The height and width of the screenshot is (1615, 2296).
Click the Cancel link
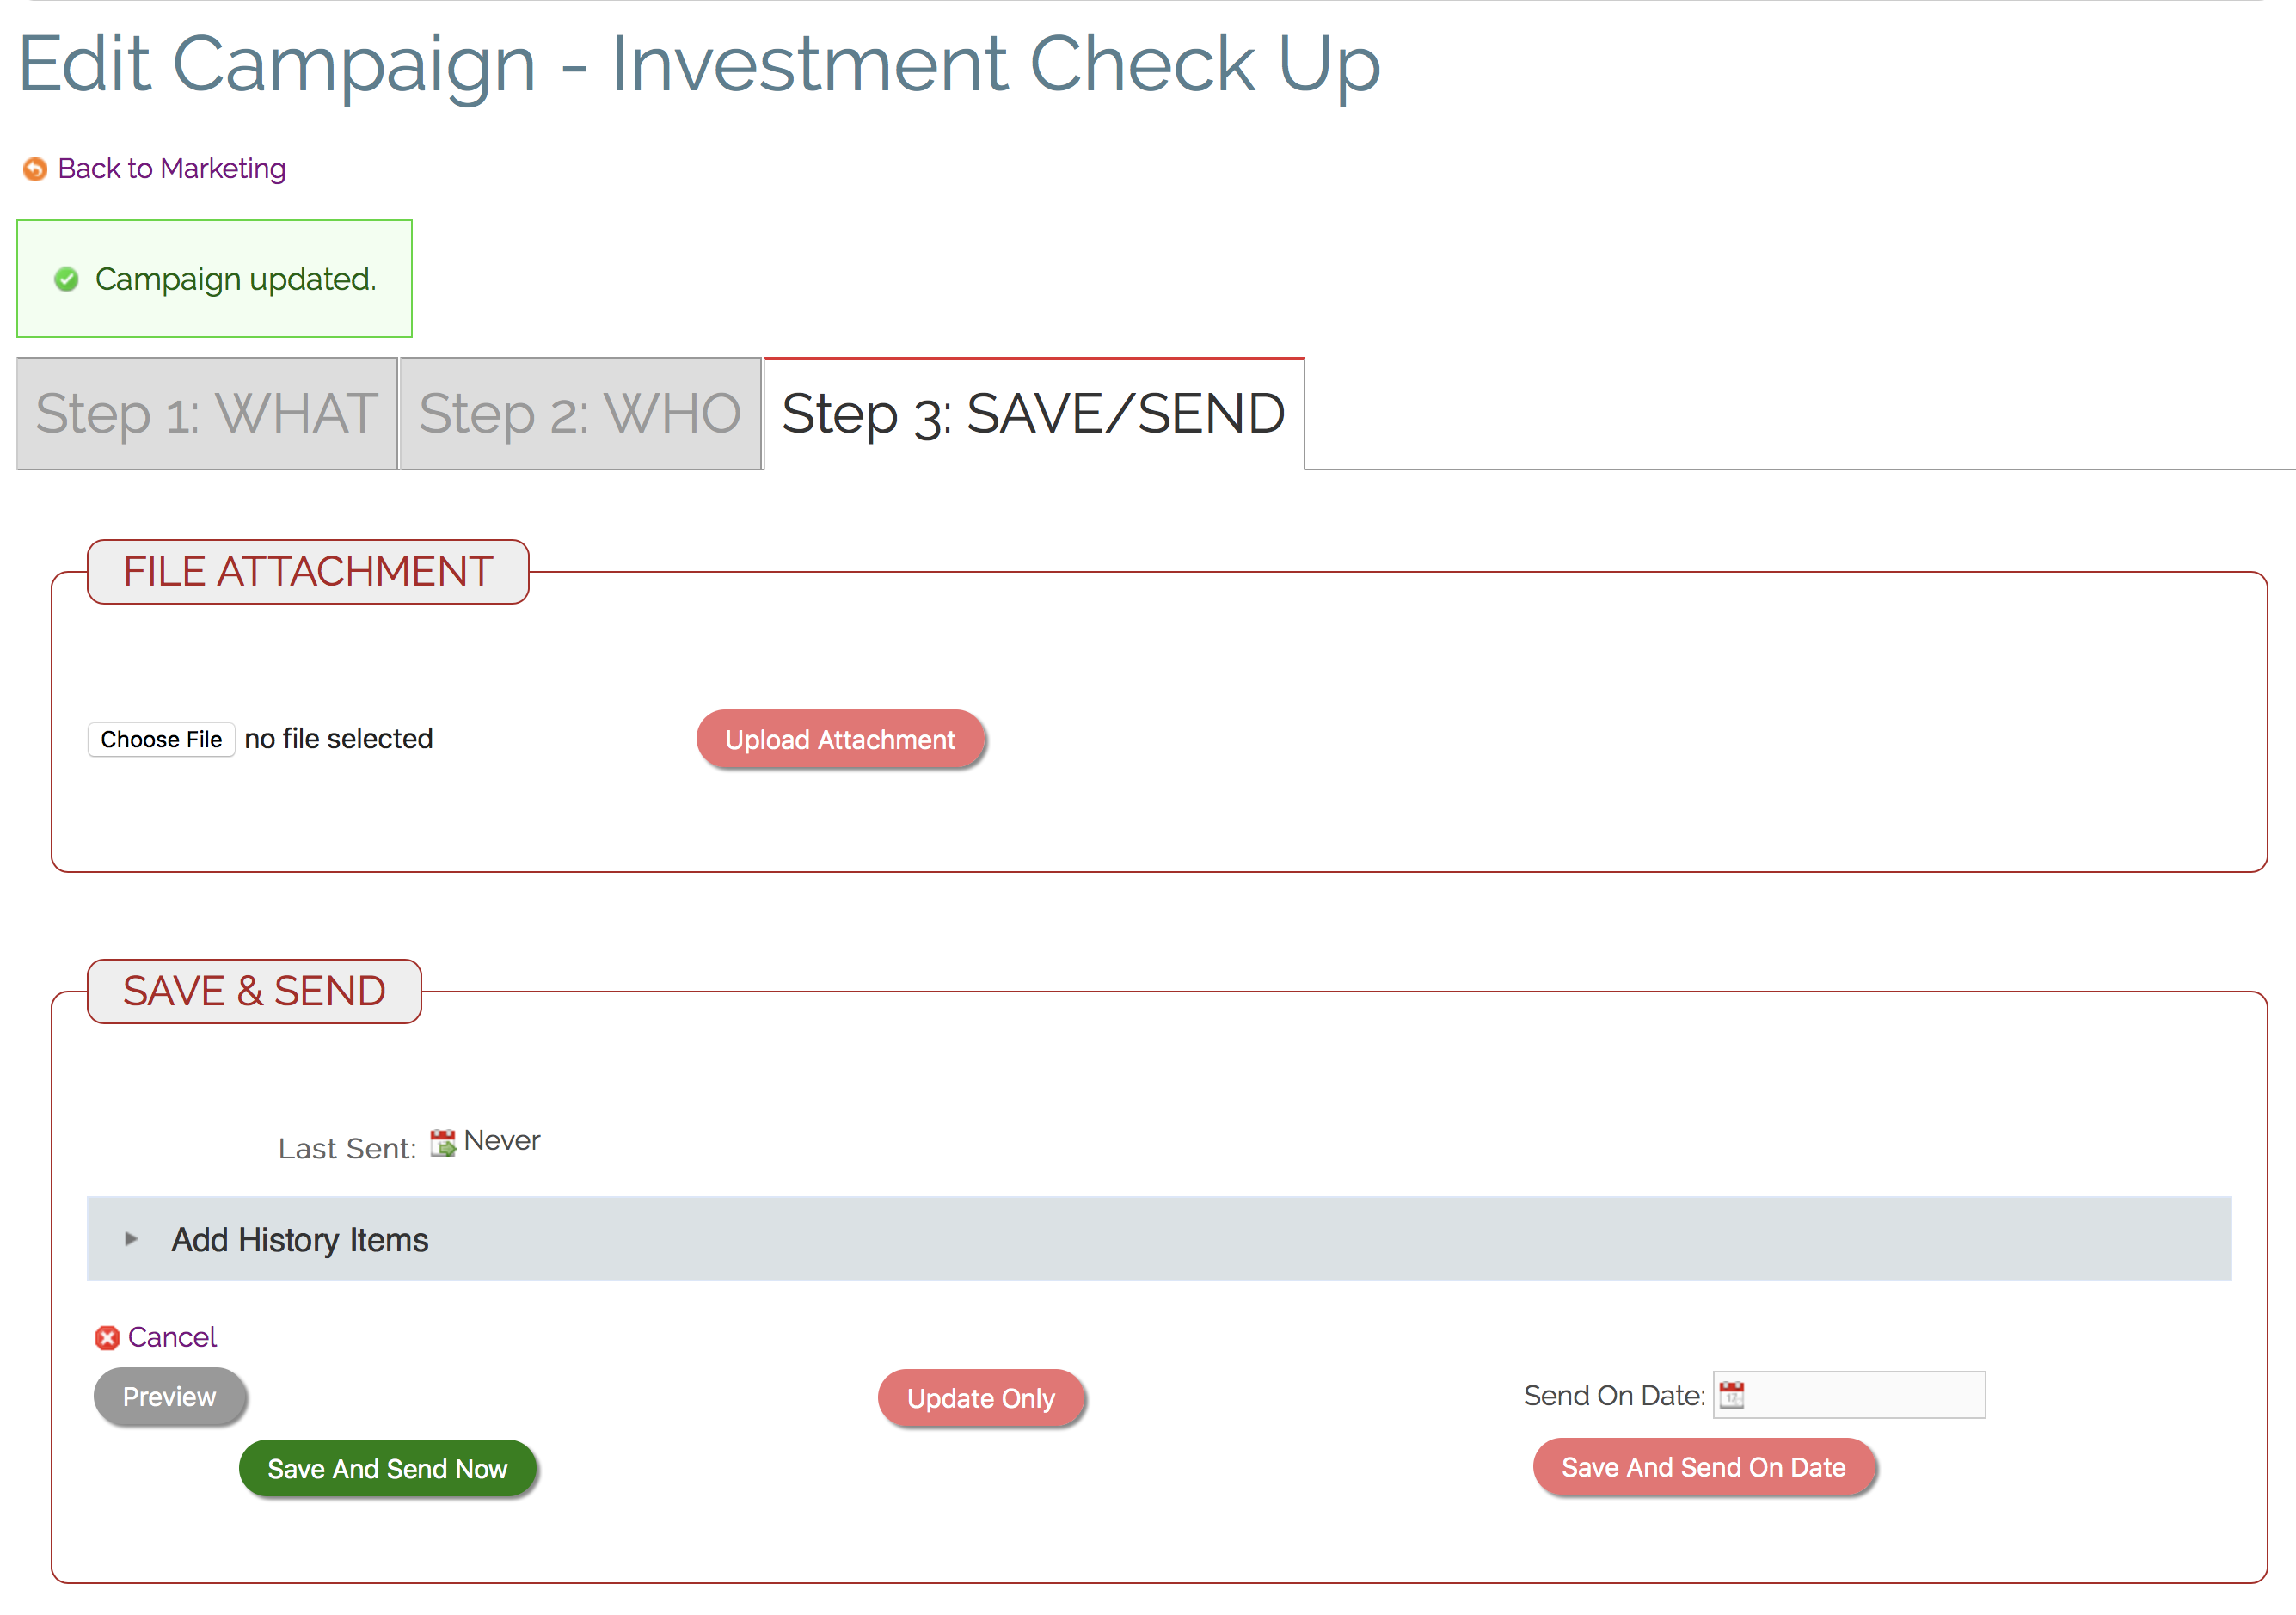[172, 1337]
